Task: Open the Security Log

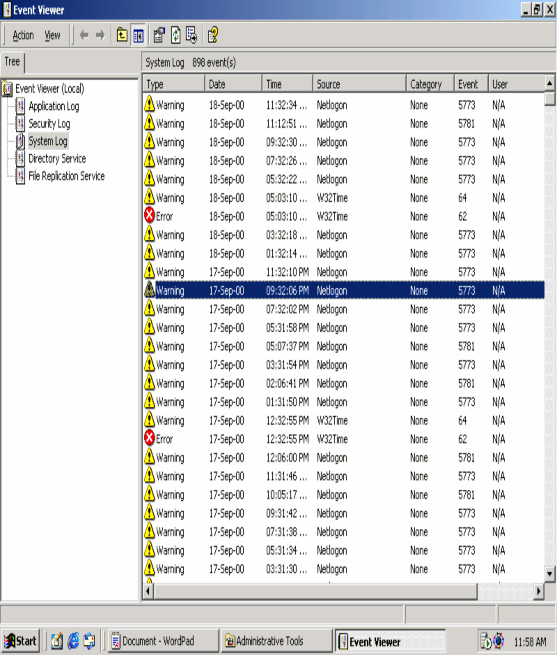Action: coord(49,124)
